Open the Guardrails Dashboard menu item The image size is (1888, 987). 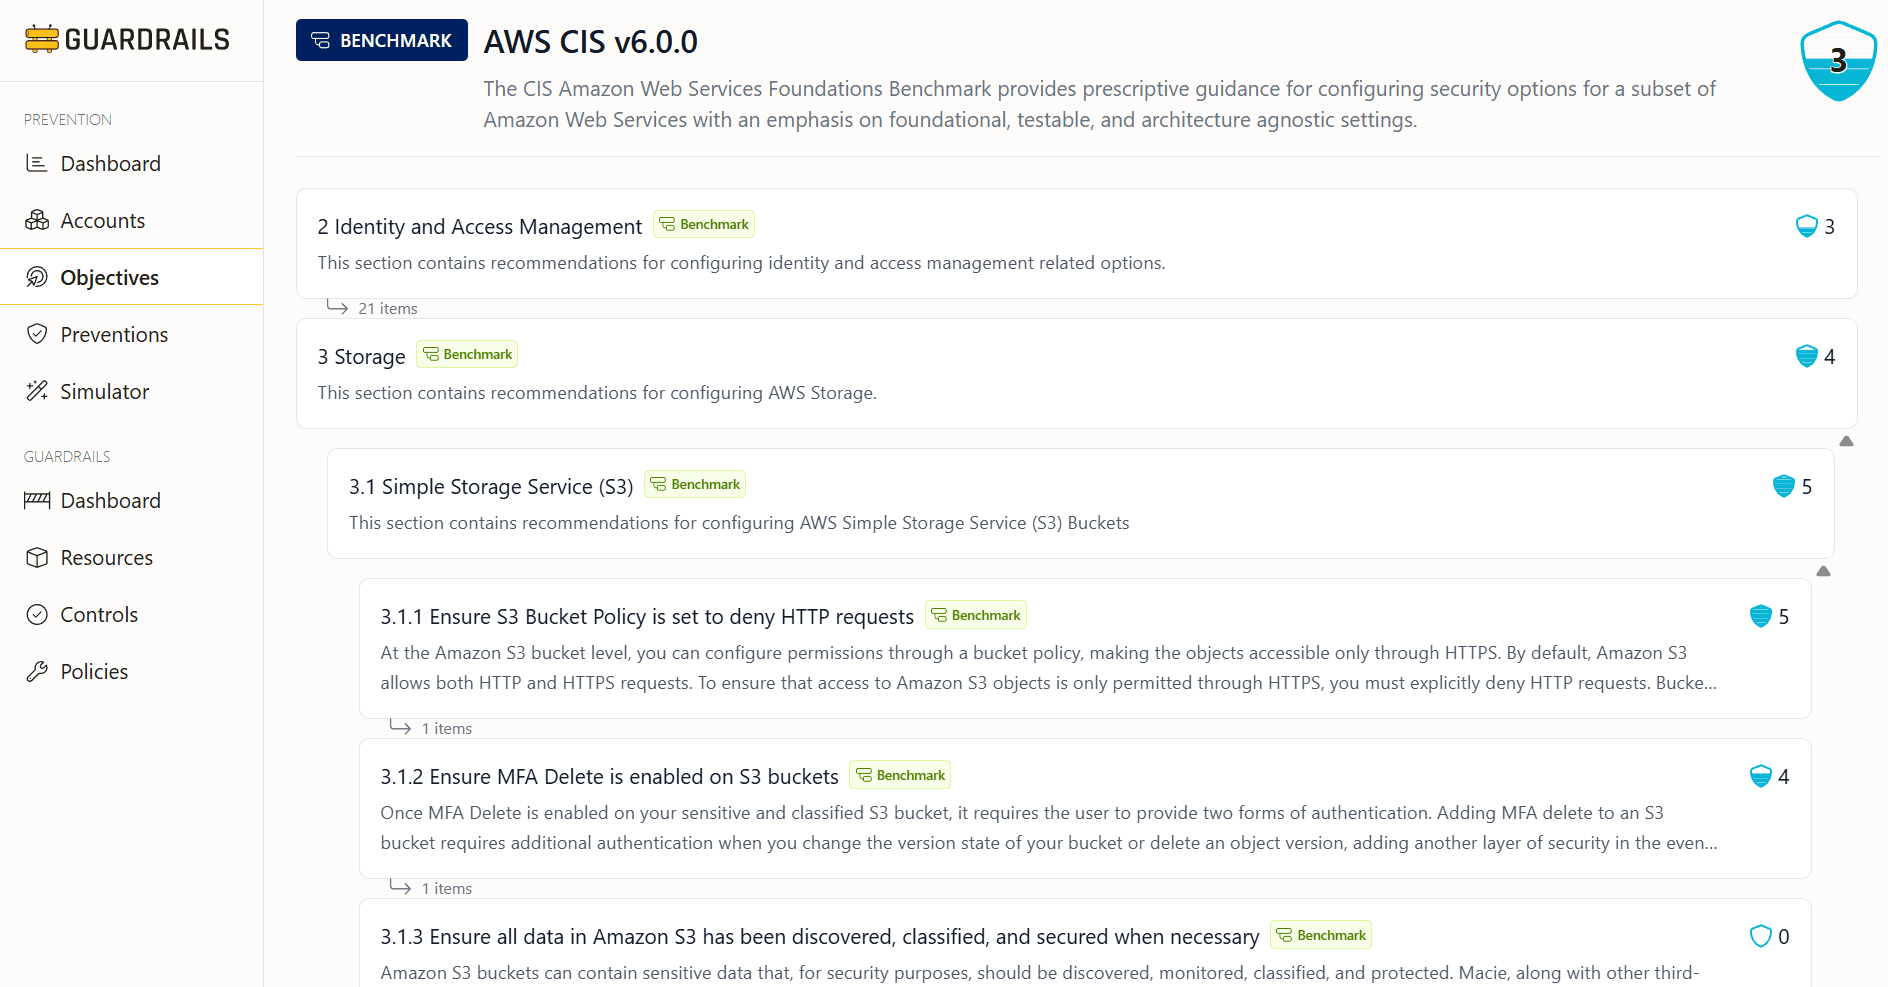[x=110, y=500]
